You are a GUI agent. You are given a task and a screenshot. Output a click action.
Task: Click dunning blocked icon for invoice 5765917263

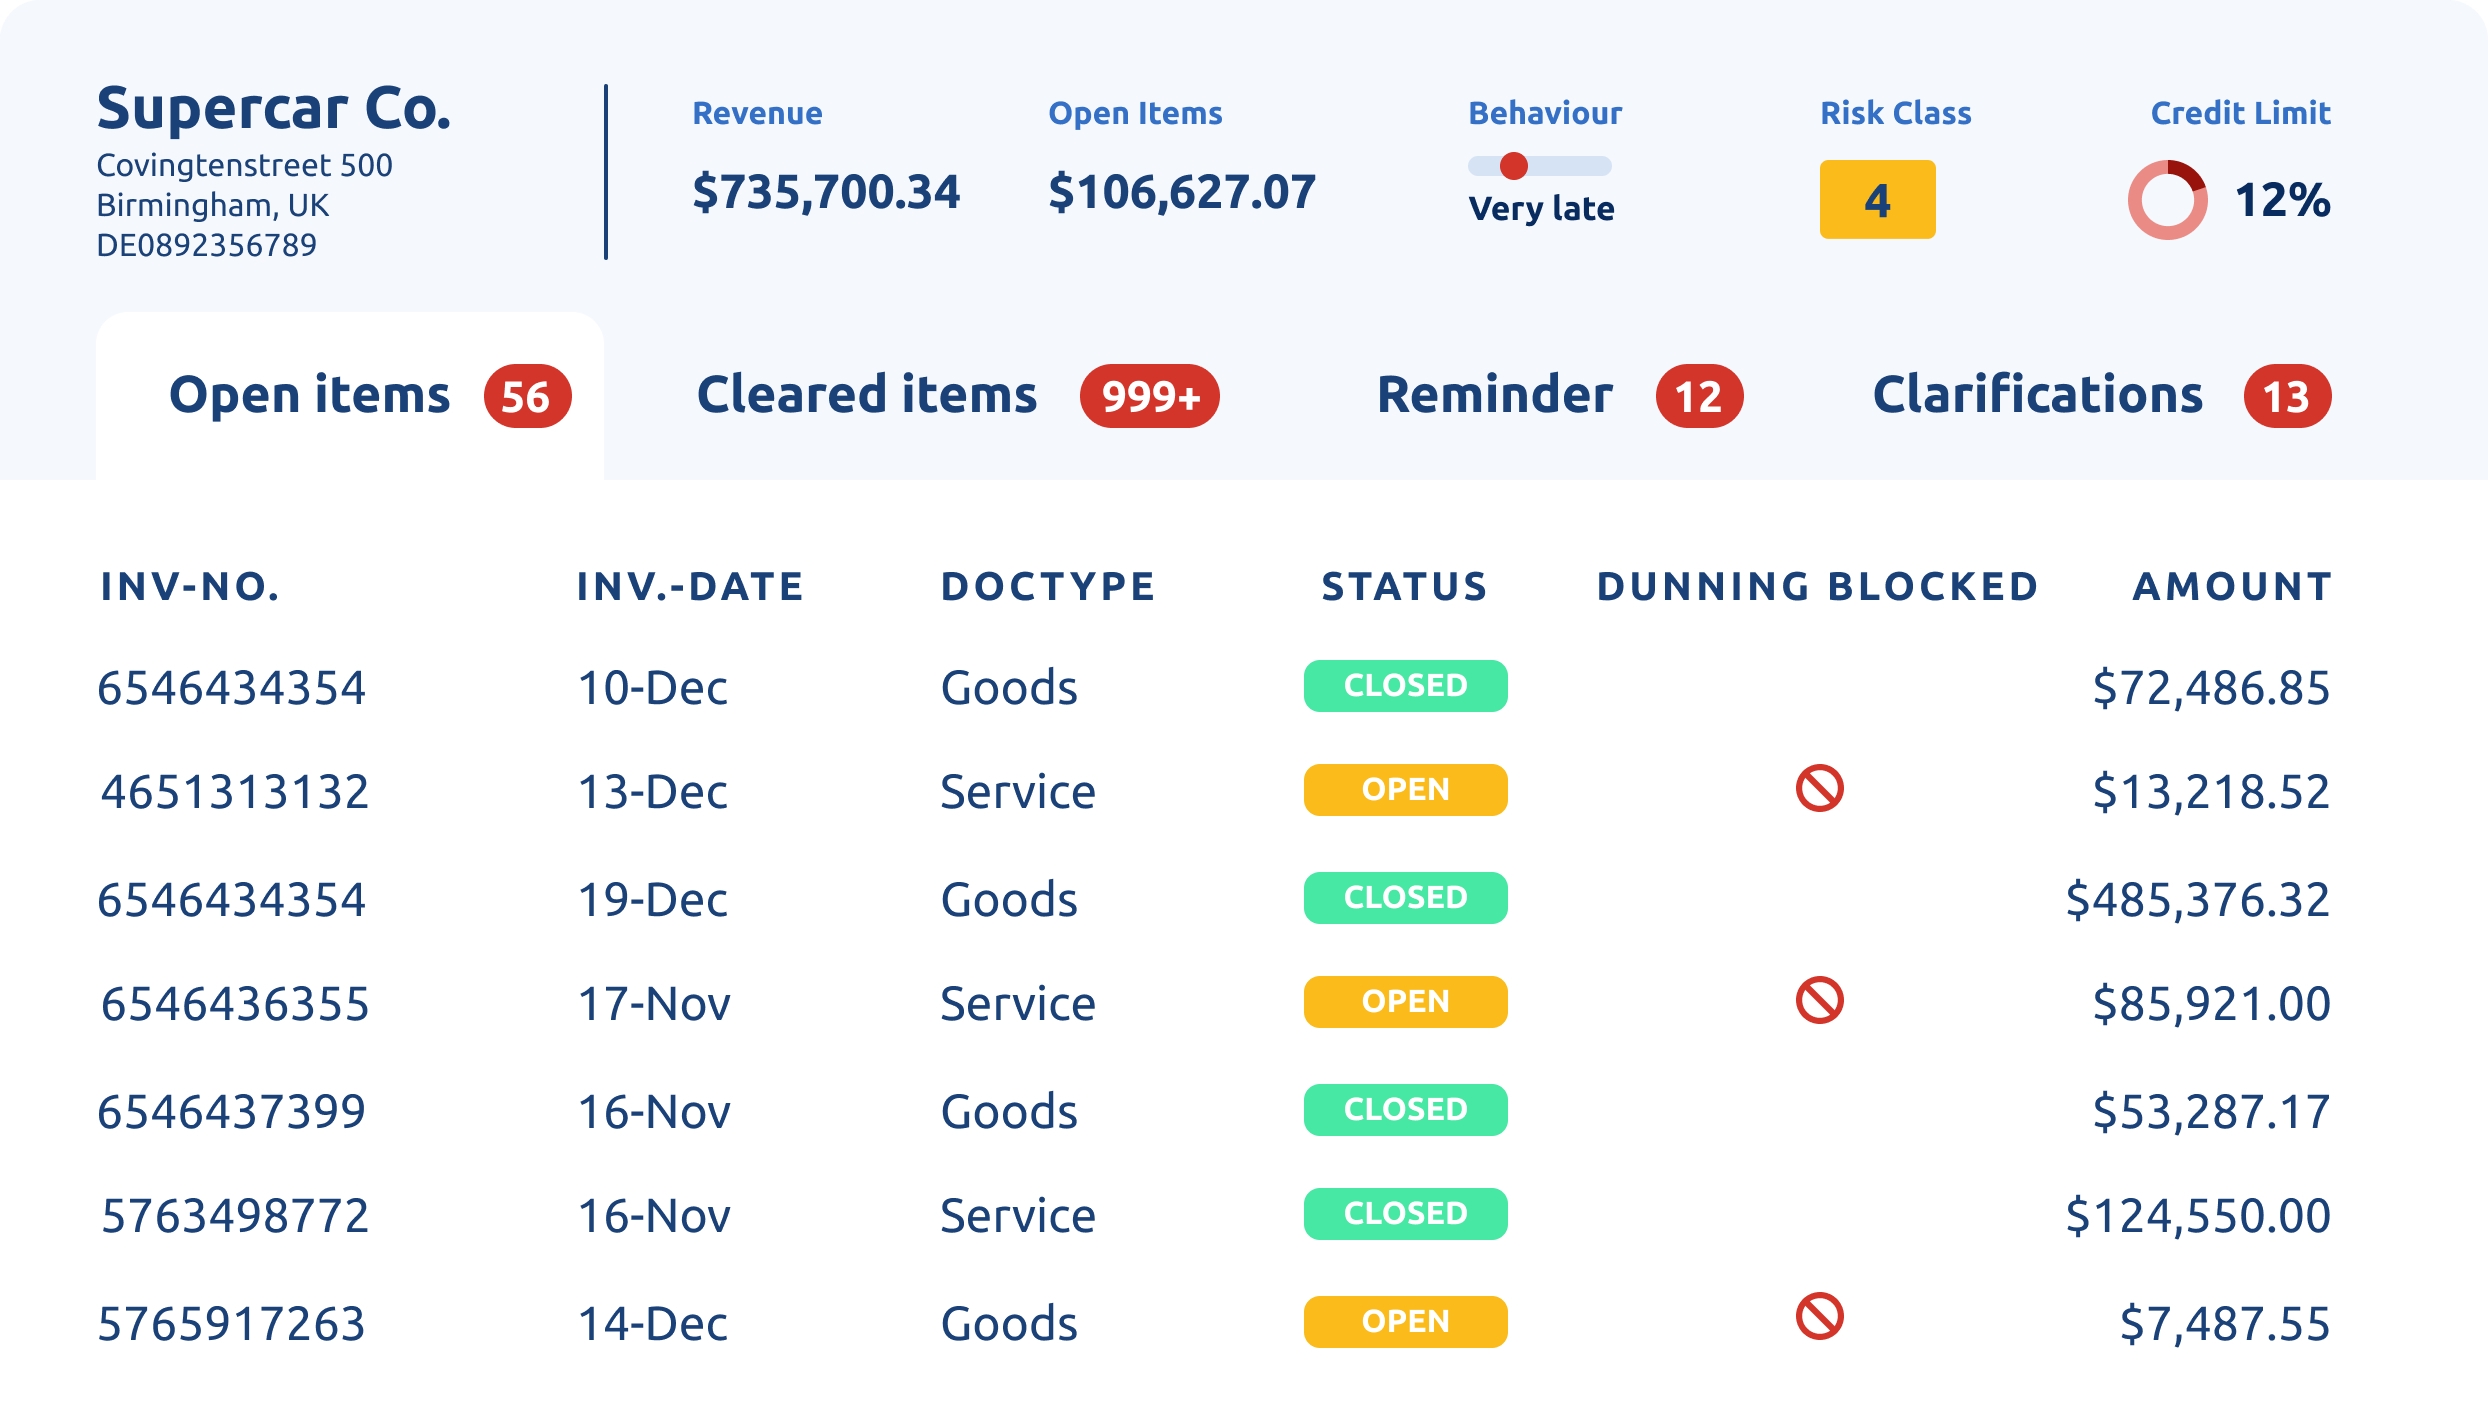tap(1819, 1316)
